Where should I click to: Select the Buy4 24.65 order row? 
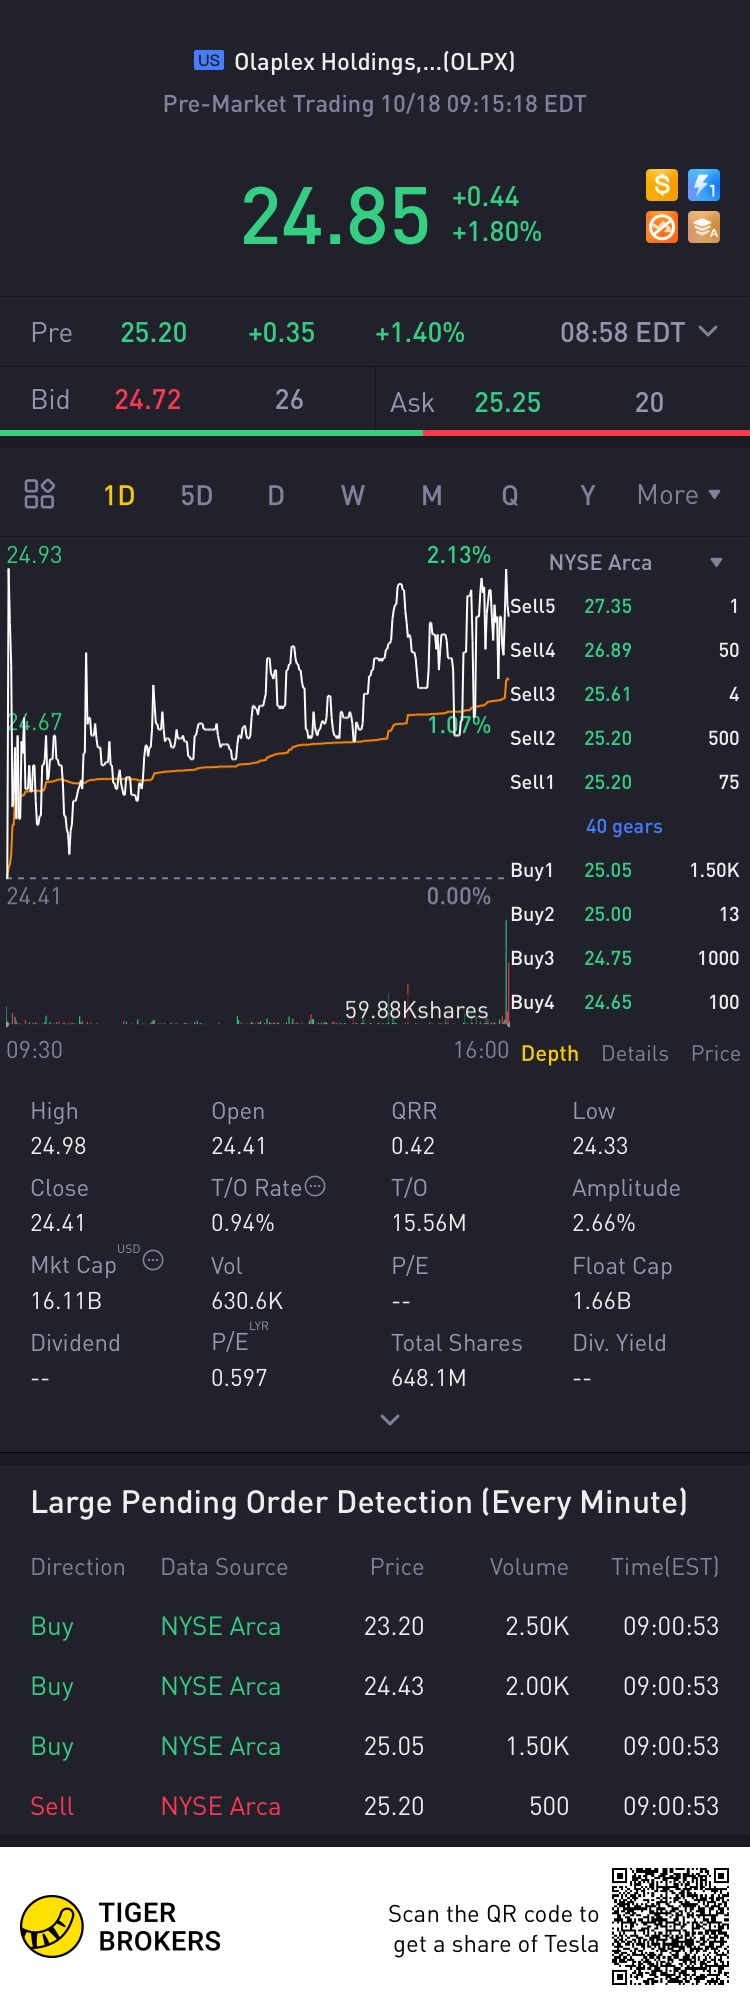pos(625,1002)
